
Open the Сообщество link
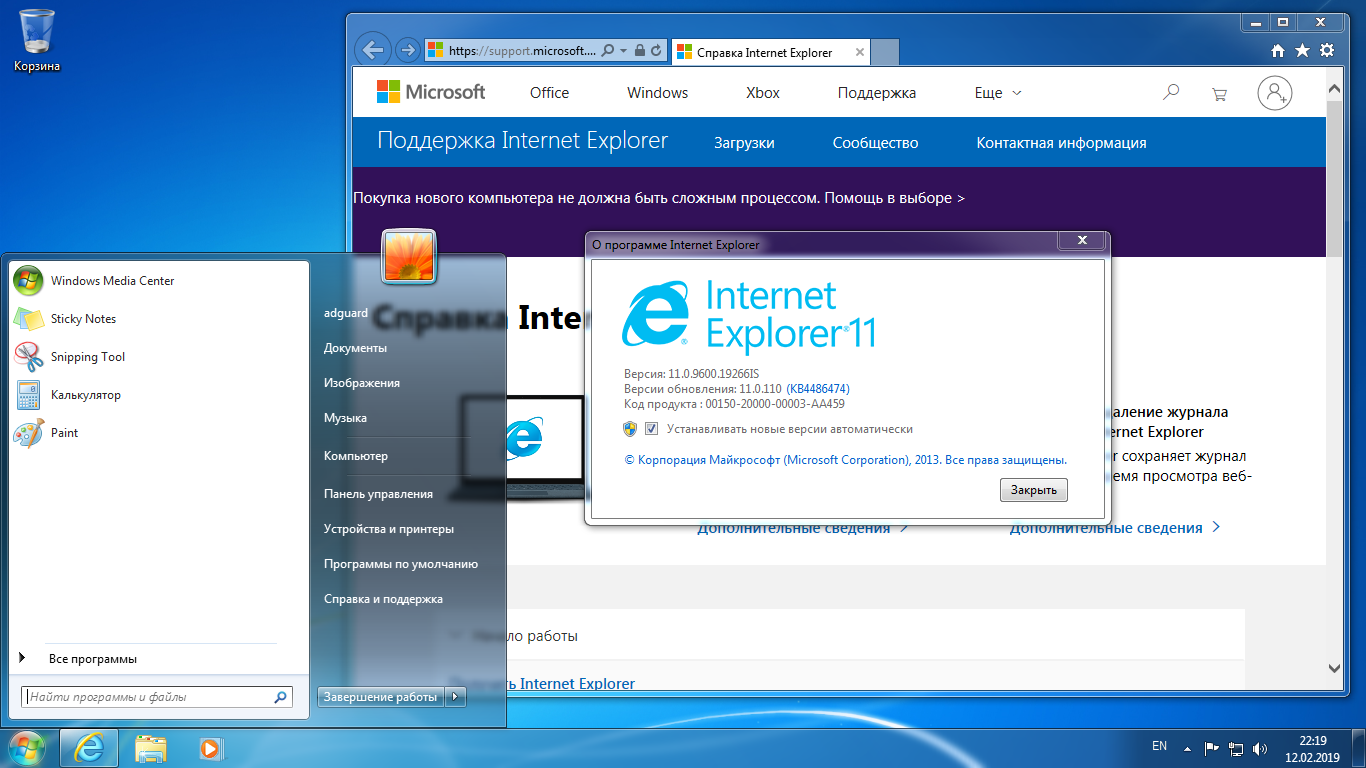click(875, 143)
